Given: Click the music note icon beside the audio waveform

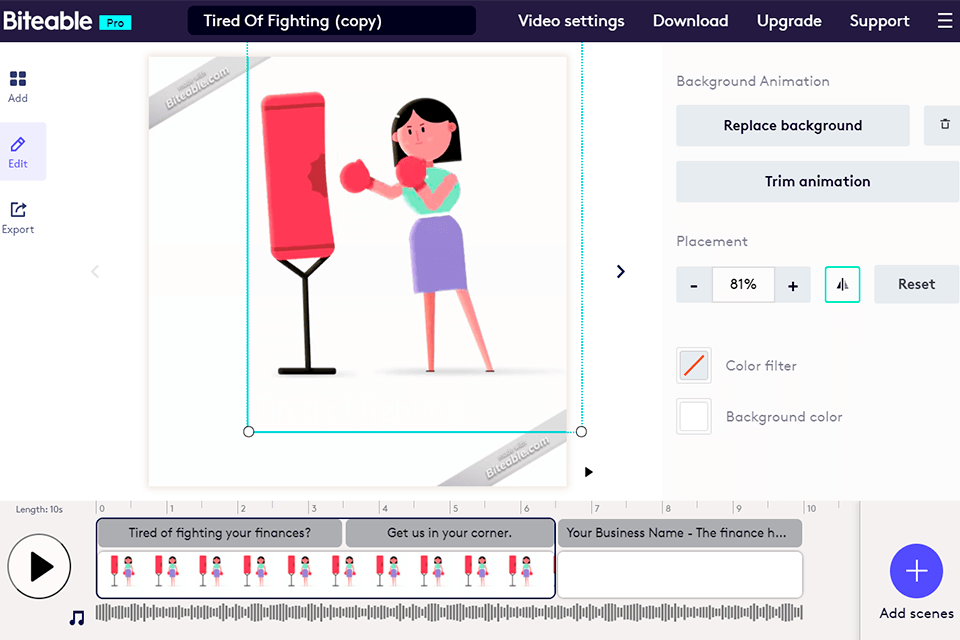Looking at the screenshot, I should tap(77, 617).
